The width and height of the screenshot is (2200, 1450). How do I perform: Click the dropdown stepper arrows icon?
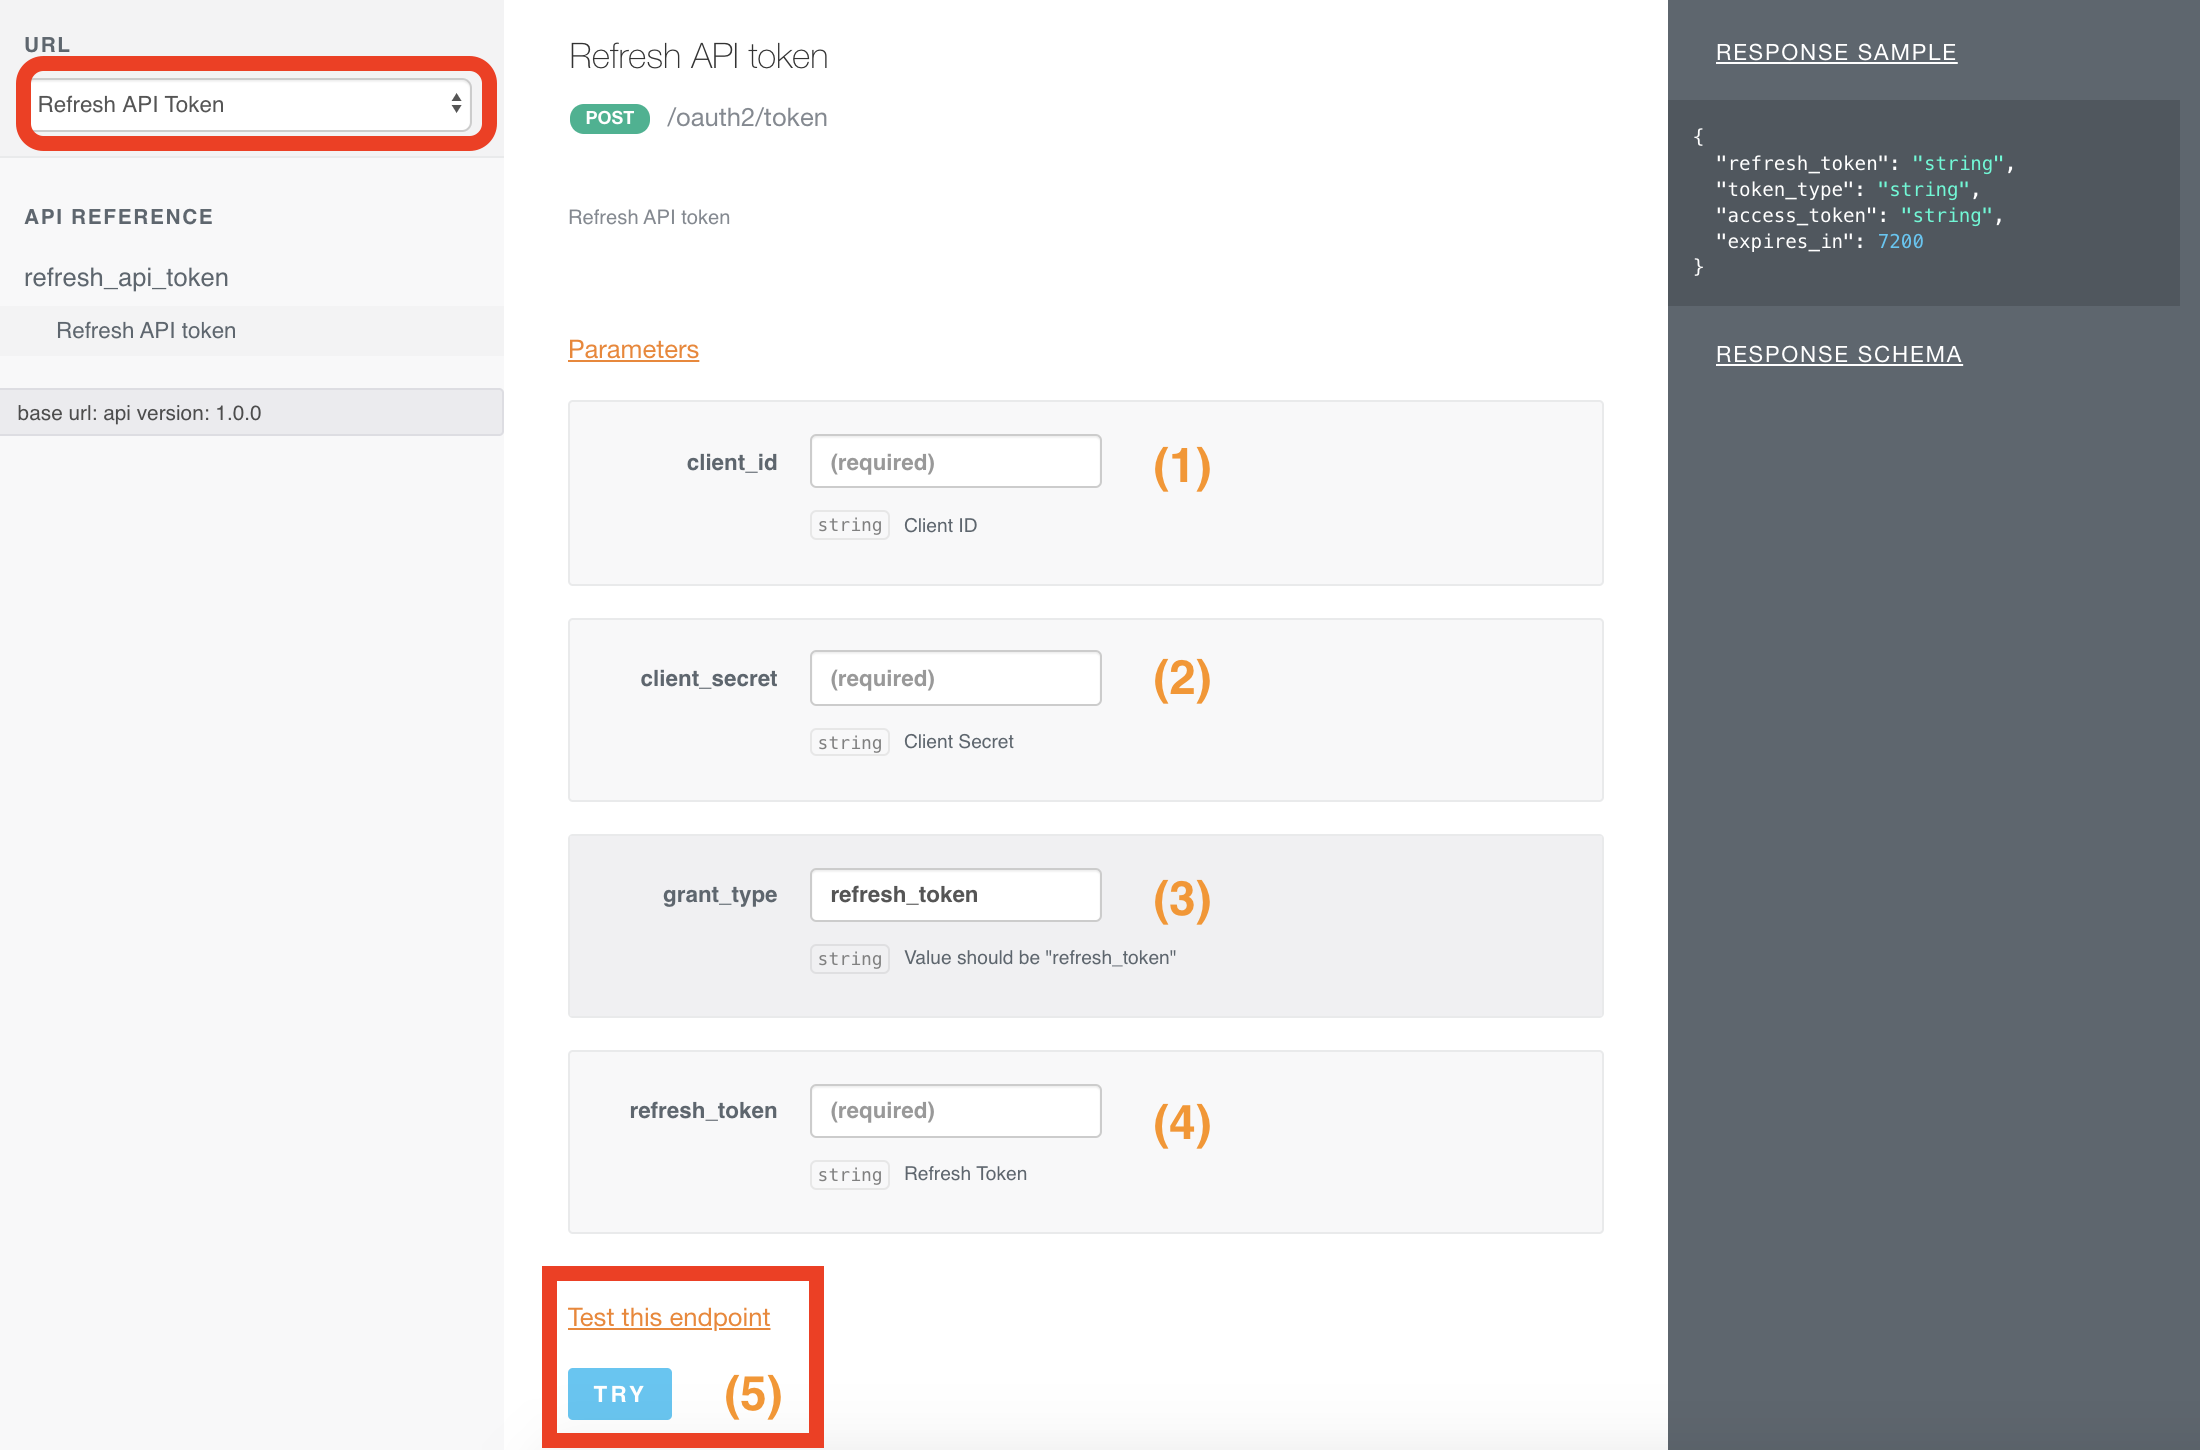456,104
